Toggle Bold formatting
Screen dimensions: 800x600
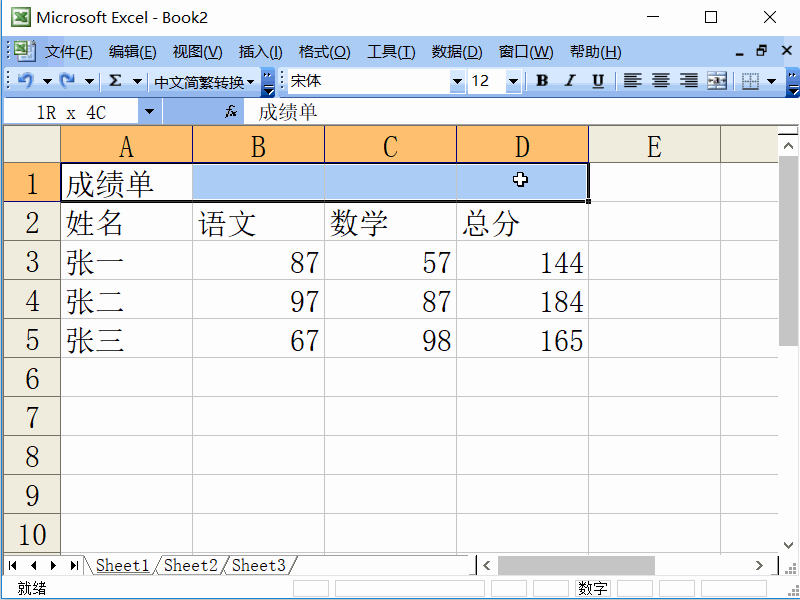542,81
